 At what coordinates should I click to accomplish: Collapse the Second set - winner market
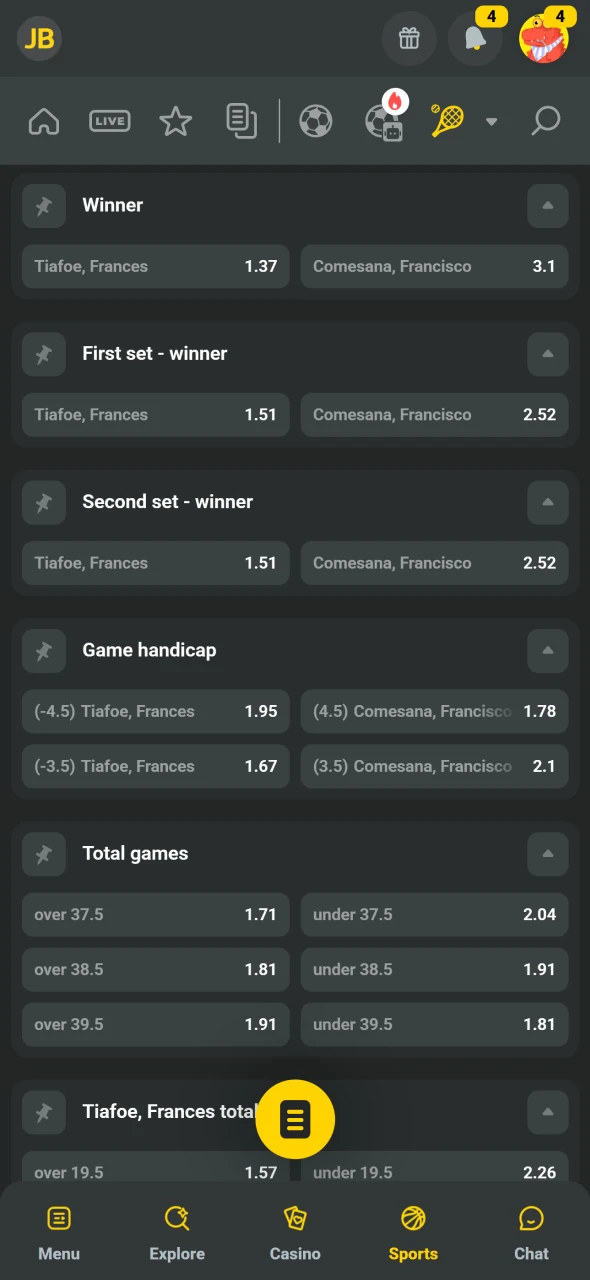coord(548,502)
